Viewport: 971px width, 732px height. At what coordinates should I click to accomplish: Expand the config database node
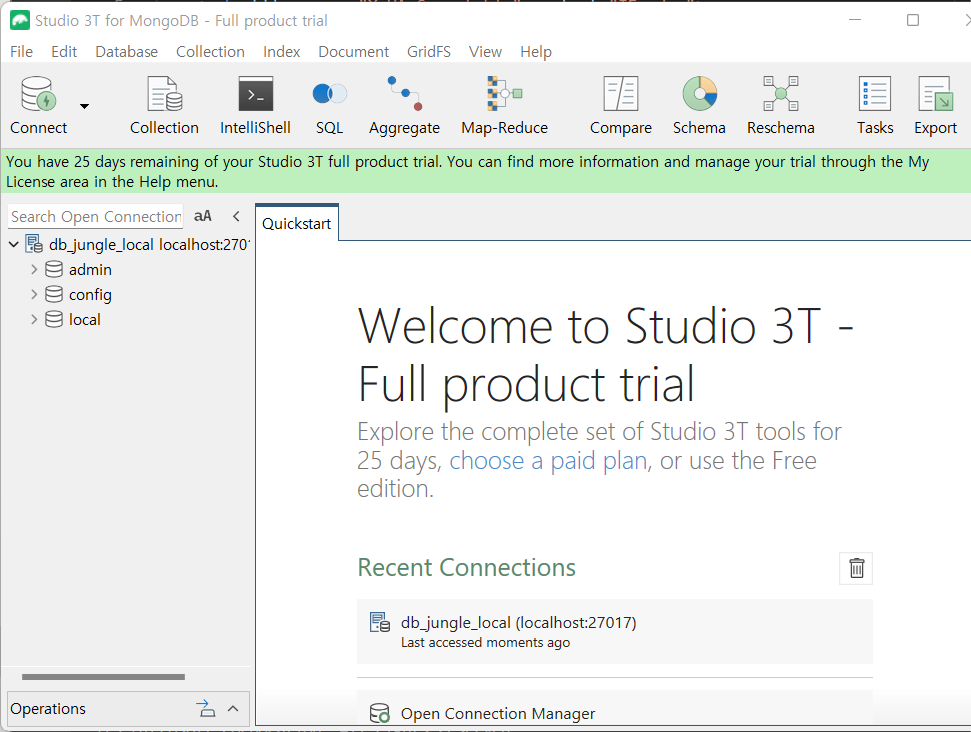[x=34, y=294]
